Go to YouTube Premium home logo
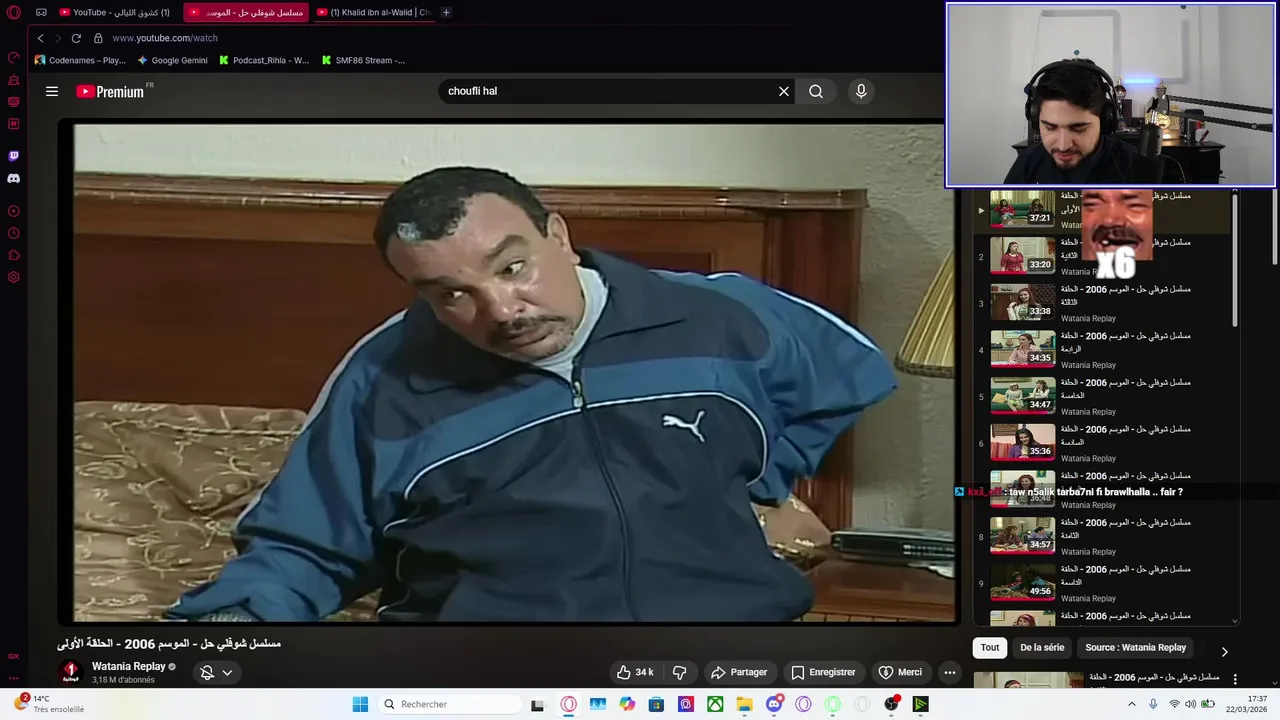This screenshot has height=720, width=1280. pos(112,91)
